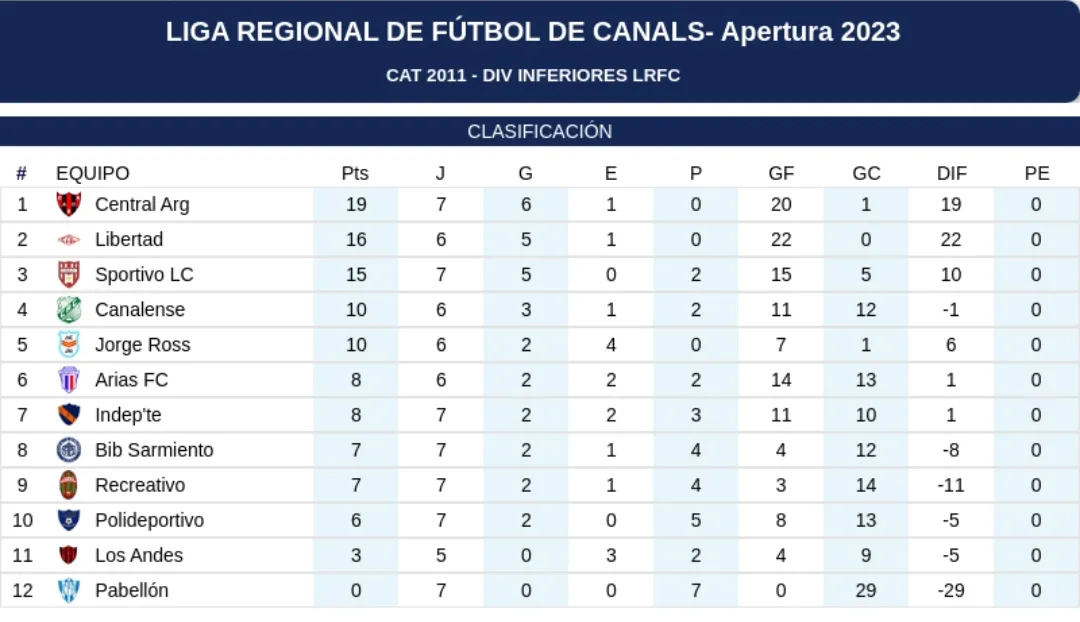Open the Jorge Ross team name link
This screenshot has height=622, width=1080.
click(143, 345)
